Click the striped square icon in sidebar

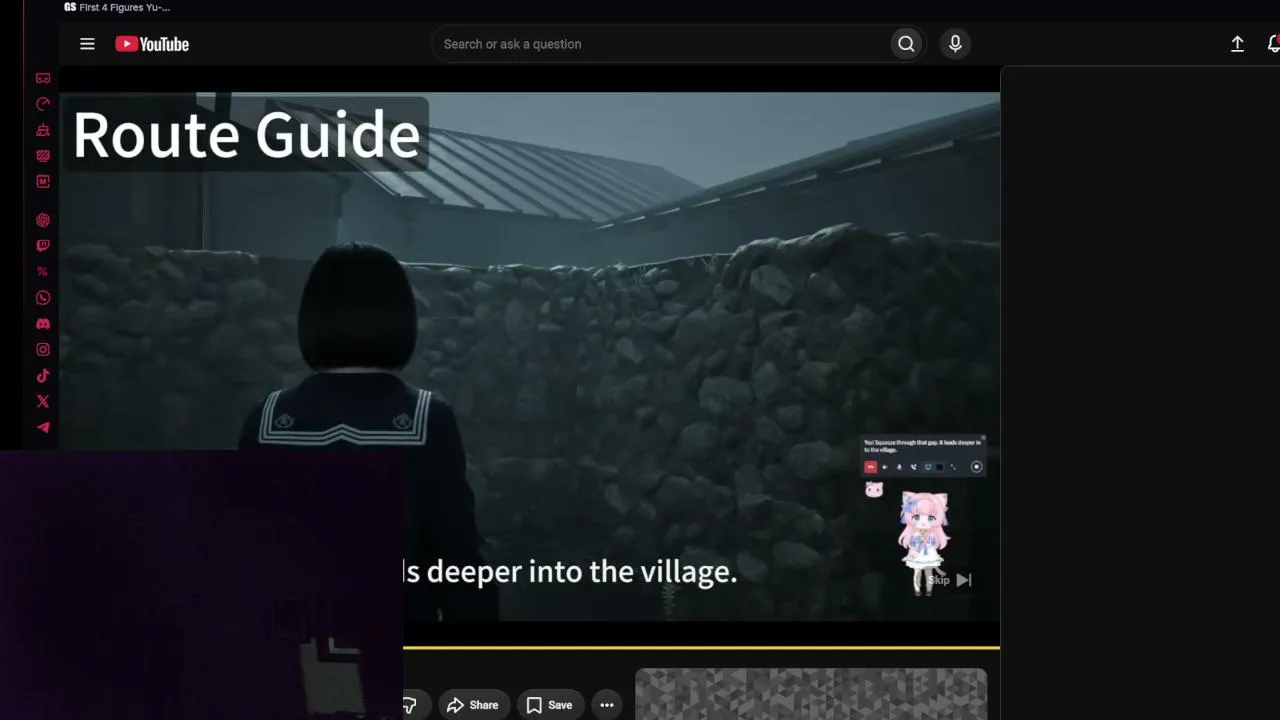(43, 156)
